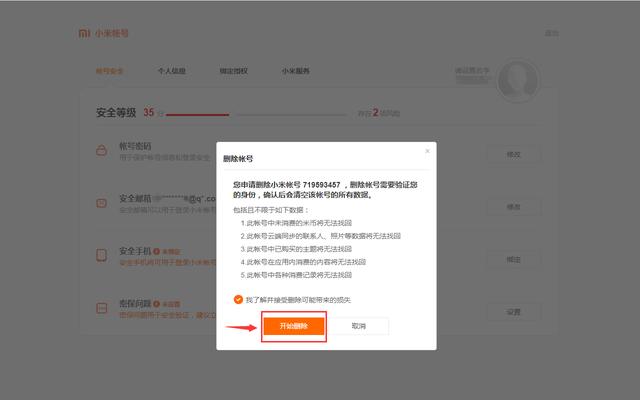Screen dimensions: 640x400
Task: Click the red warning icon after 安全手机
Action: [x=156, y=251]
